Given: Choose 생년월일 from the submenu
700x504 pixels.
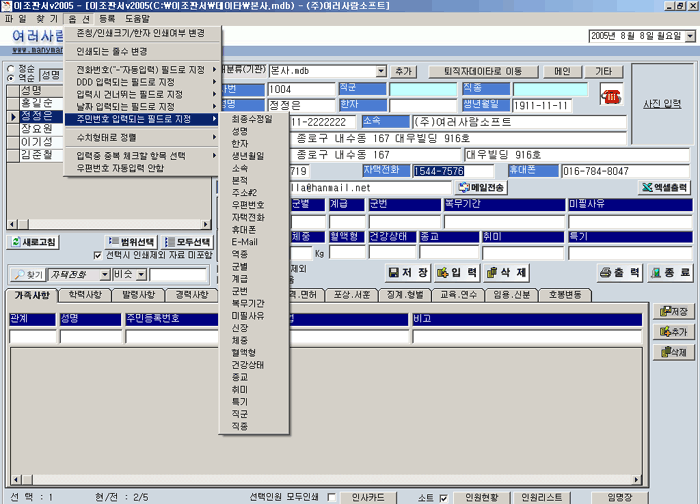Looking at the screenshot, I should coord(248,155).
